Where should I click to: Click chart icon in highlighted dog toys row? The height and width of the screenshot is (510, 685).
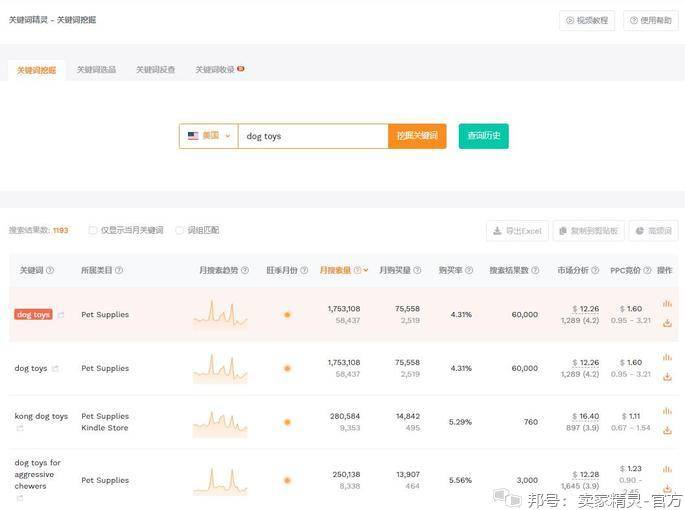(667, 303)
